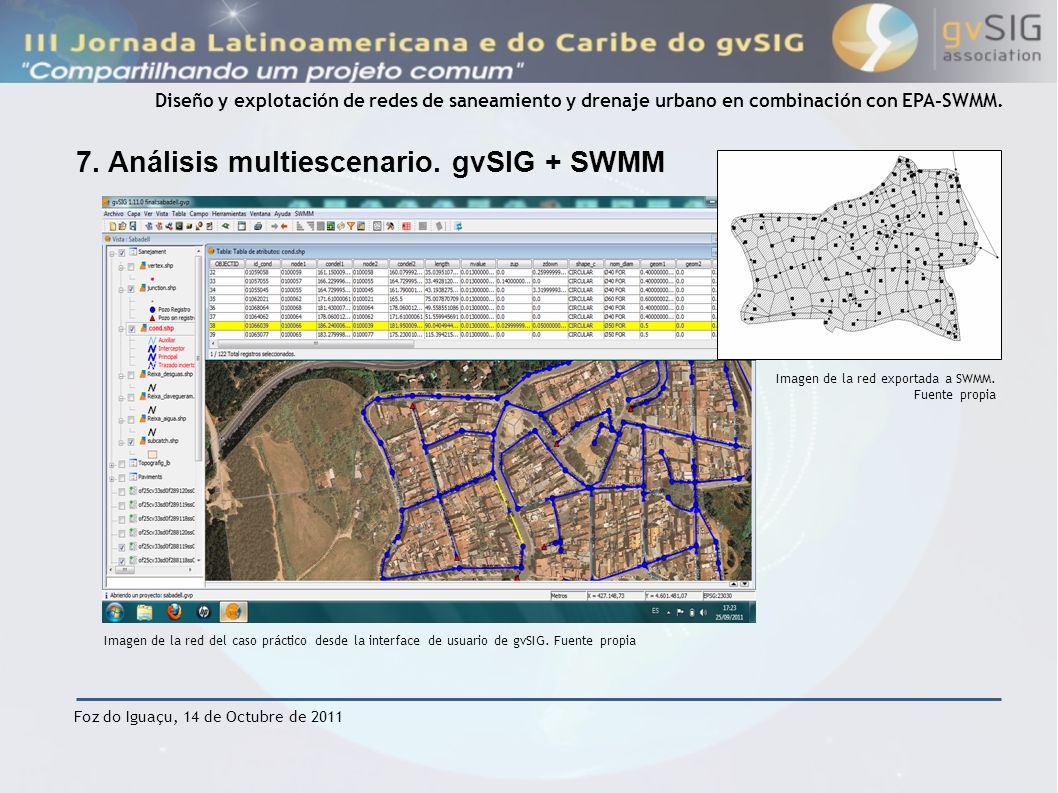This screenshot has height=793, width=1058.
Task: Click the gvSIG taskbar button
Action: tap(233, 612)
